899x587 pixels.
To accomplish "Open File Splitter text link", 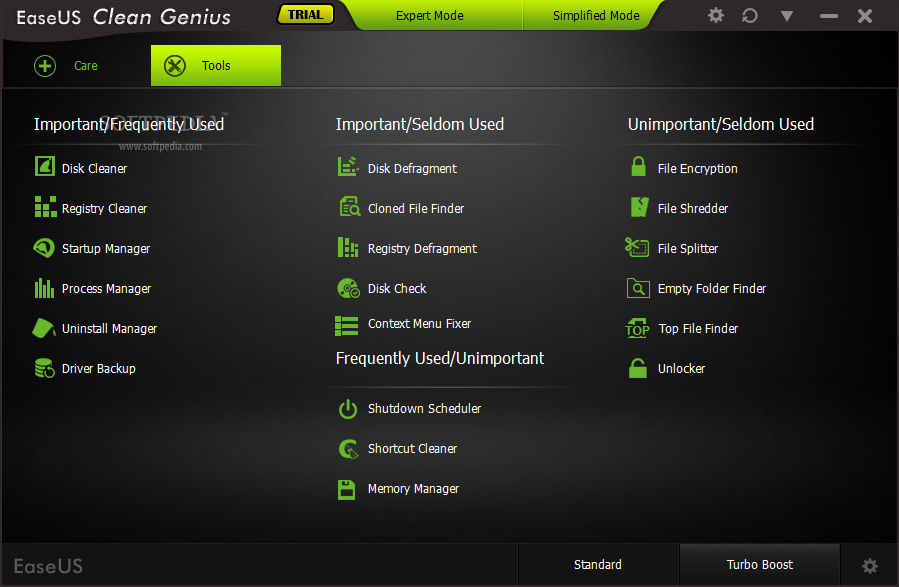I will tap(688, 249).
